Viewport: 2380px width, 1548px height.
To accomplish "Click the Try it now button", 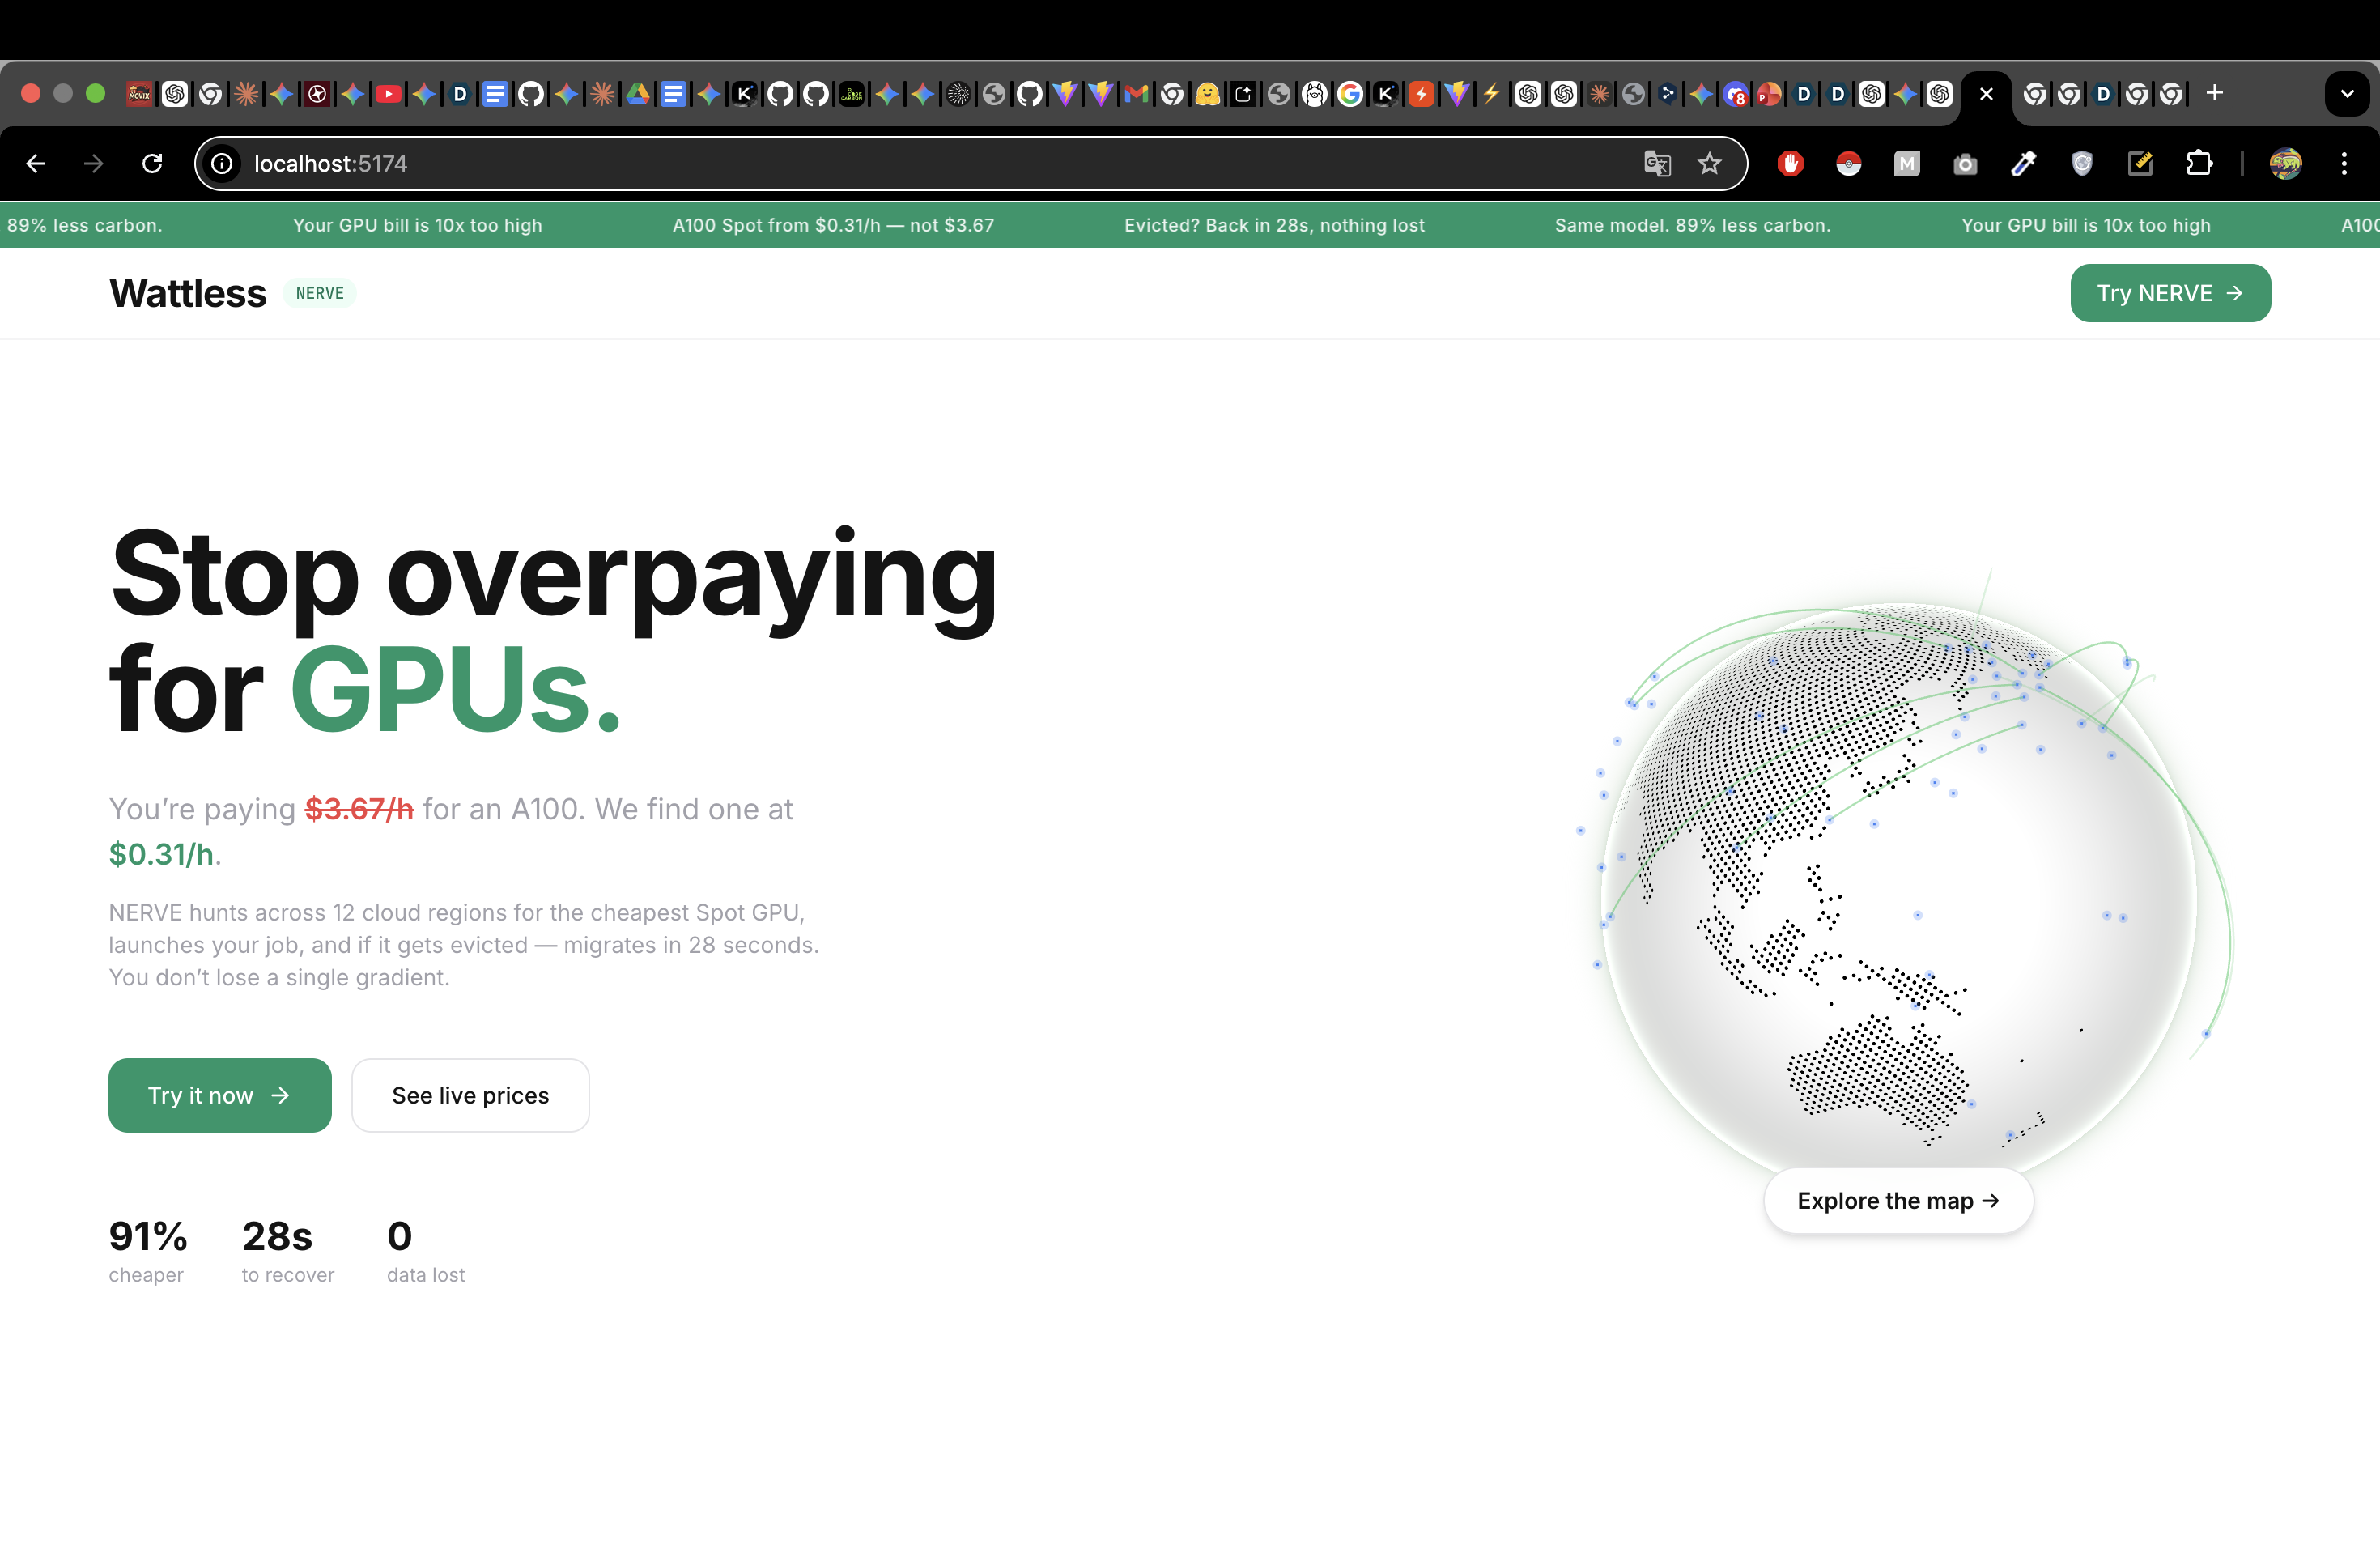I will (x=219, y=1095).
